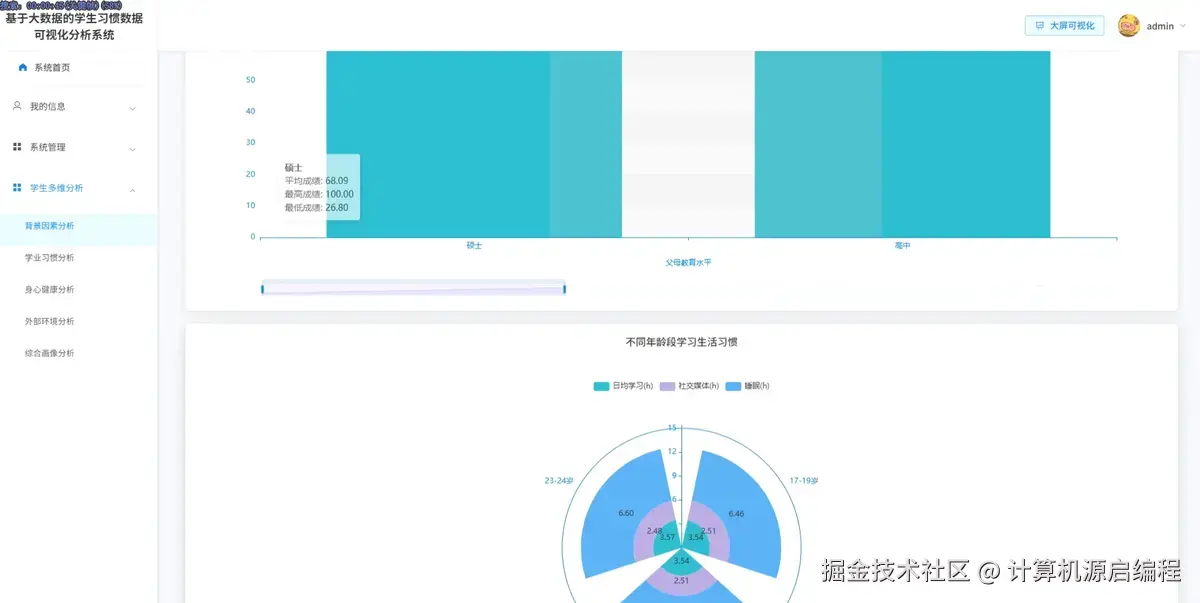Click the right handle of the data zoom slider
1200x603 pixels.
point(565,289)
